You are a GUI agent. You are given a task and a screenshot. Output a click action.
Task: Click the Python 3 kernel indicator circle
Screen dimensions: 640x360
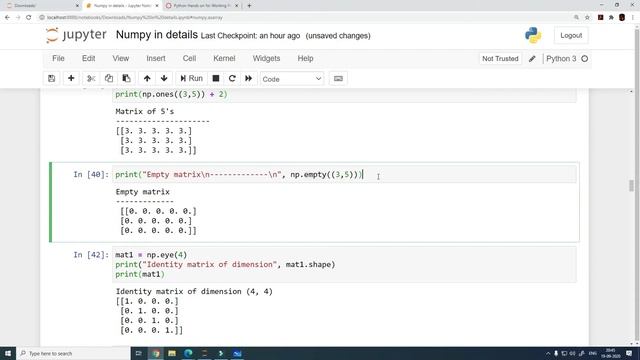584,59
